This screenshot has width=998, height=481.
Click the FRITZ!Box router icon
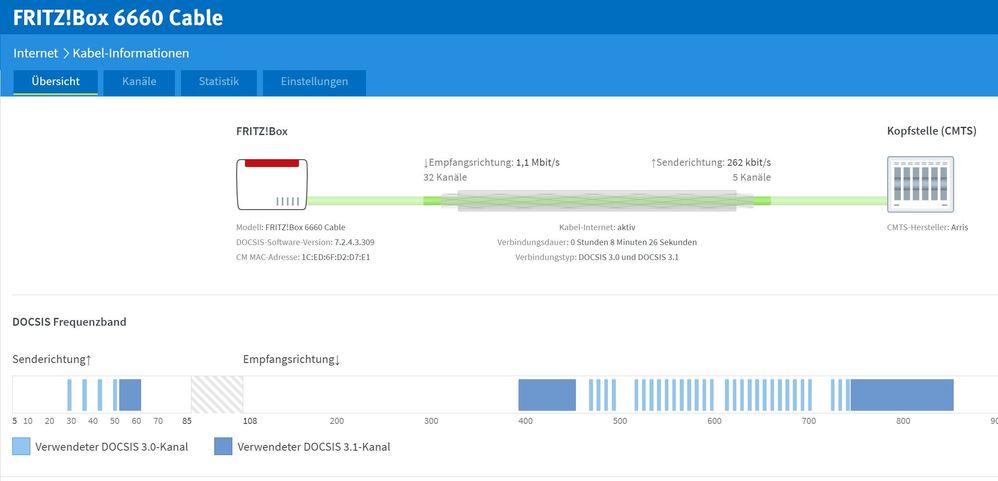tap(272, 185)
